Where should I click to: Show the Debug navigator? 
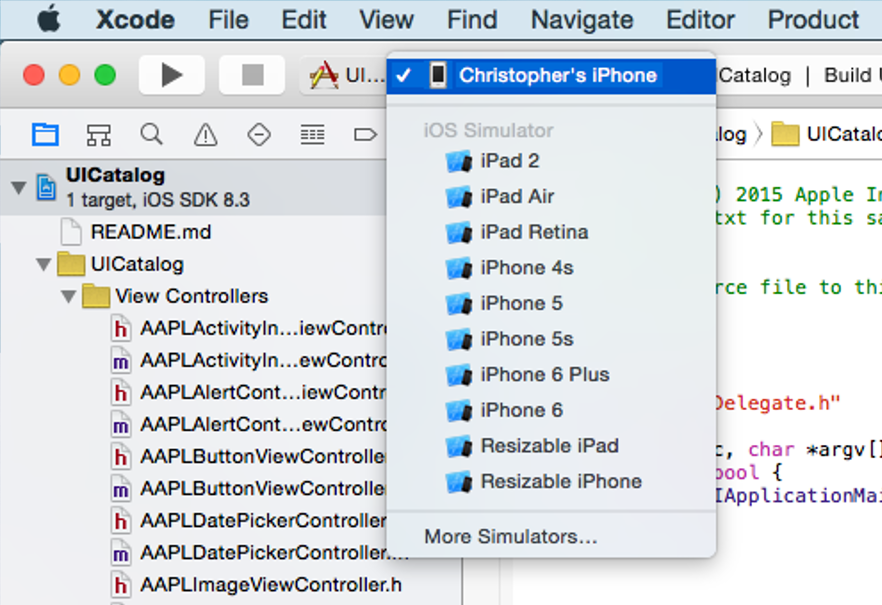pos(312,135)
